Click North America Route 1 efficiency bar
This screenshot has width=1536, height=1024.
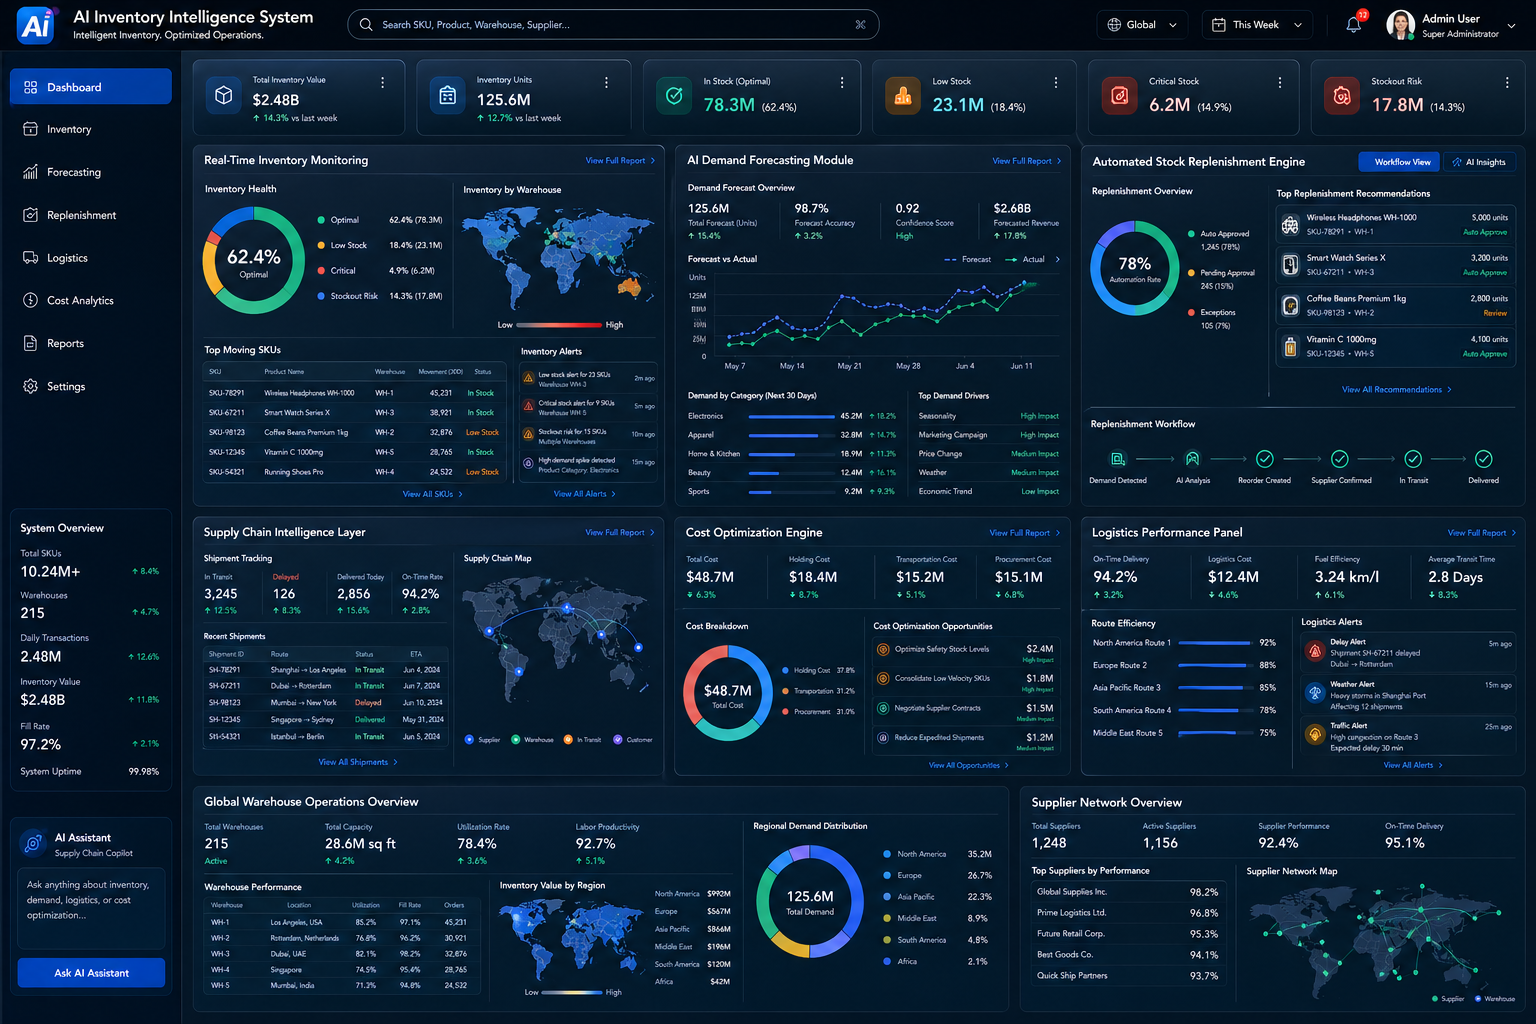coord(1215,643)
